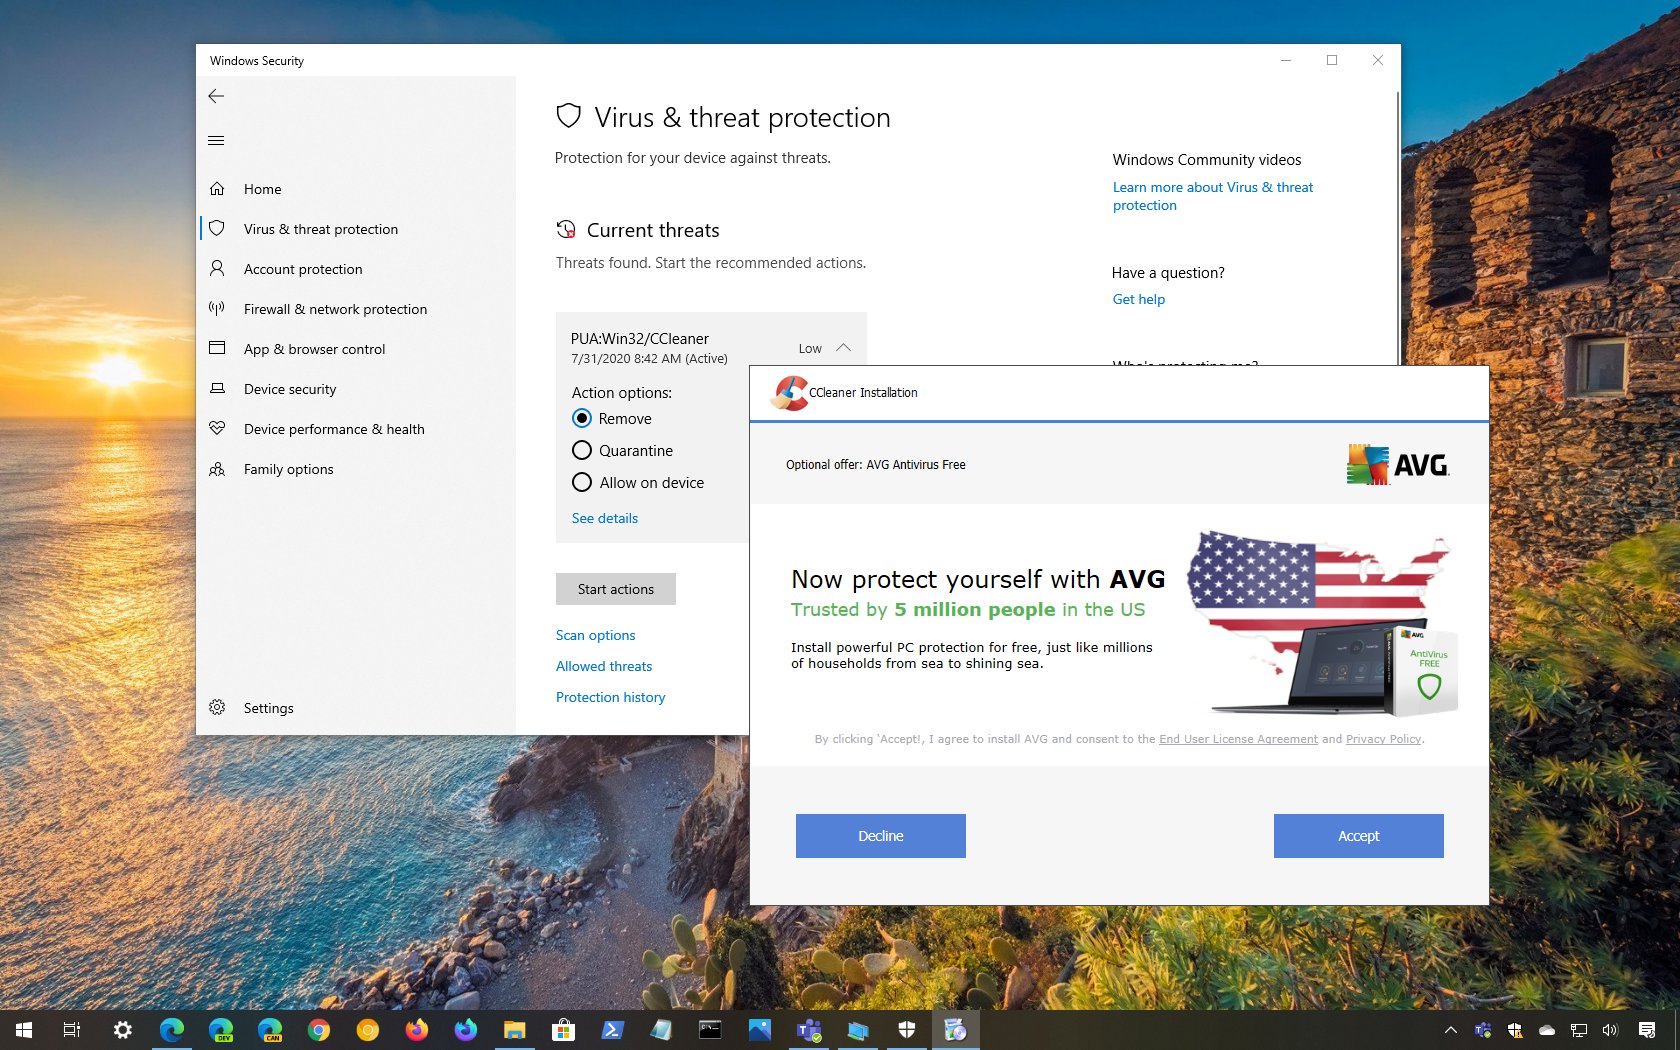Choose Allow on device for the threat
The image size is (1680, 1050).
[582, 482]
